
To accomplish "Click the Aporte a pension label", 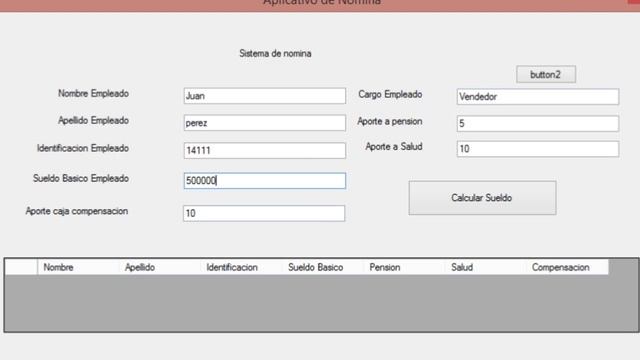I will point(390,121).
